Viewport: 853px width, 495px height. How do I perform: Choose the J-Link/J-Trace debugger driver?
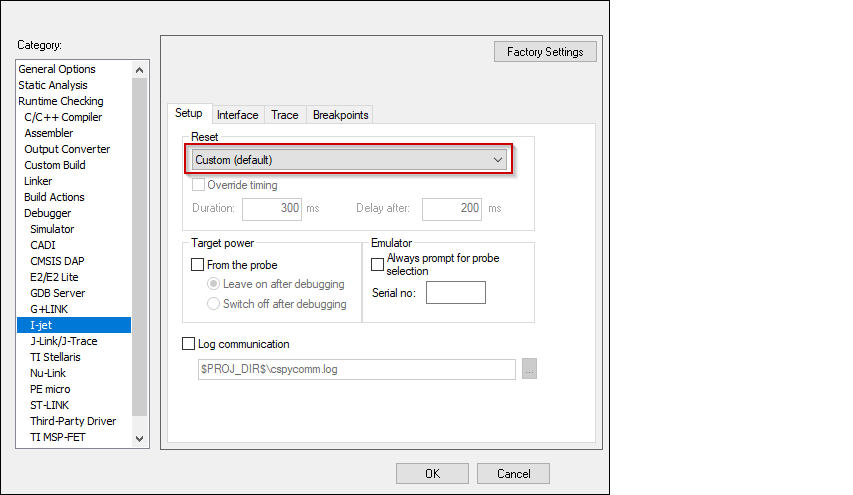click(64, 341)
